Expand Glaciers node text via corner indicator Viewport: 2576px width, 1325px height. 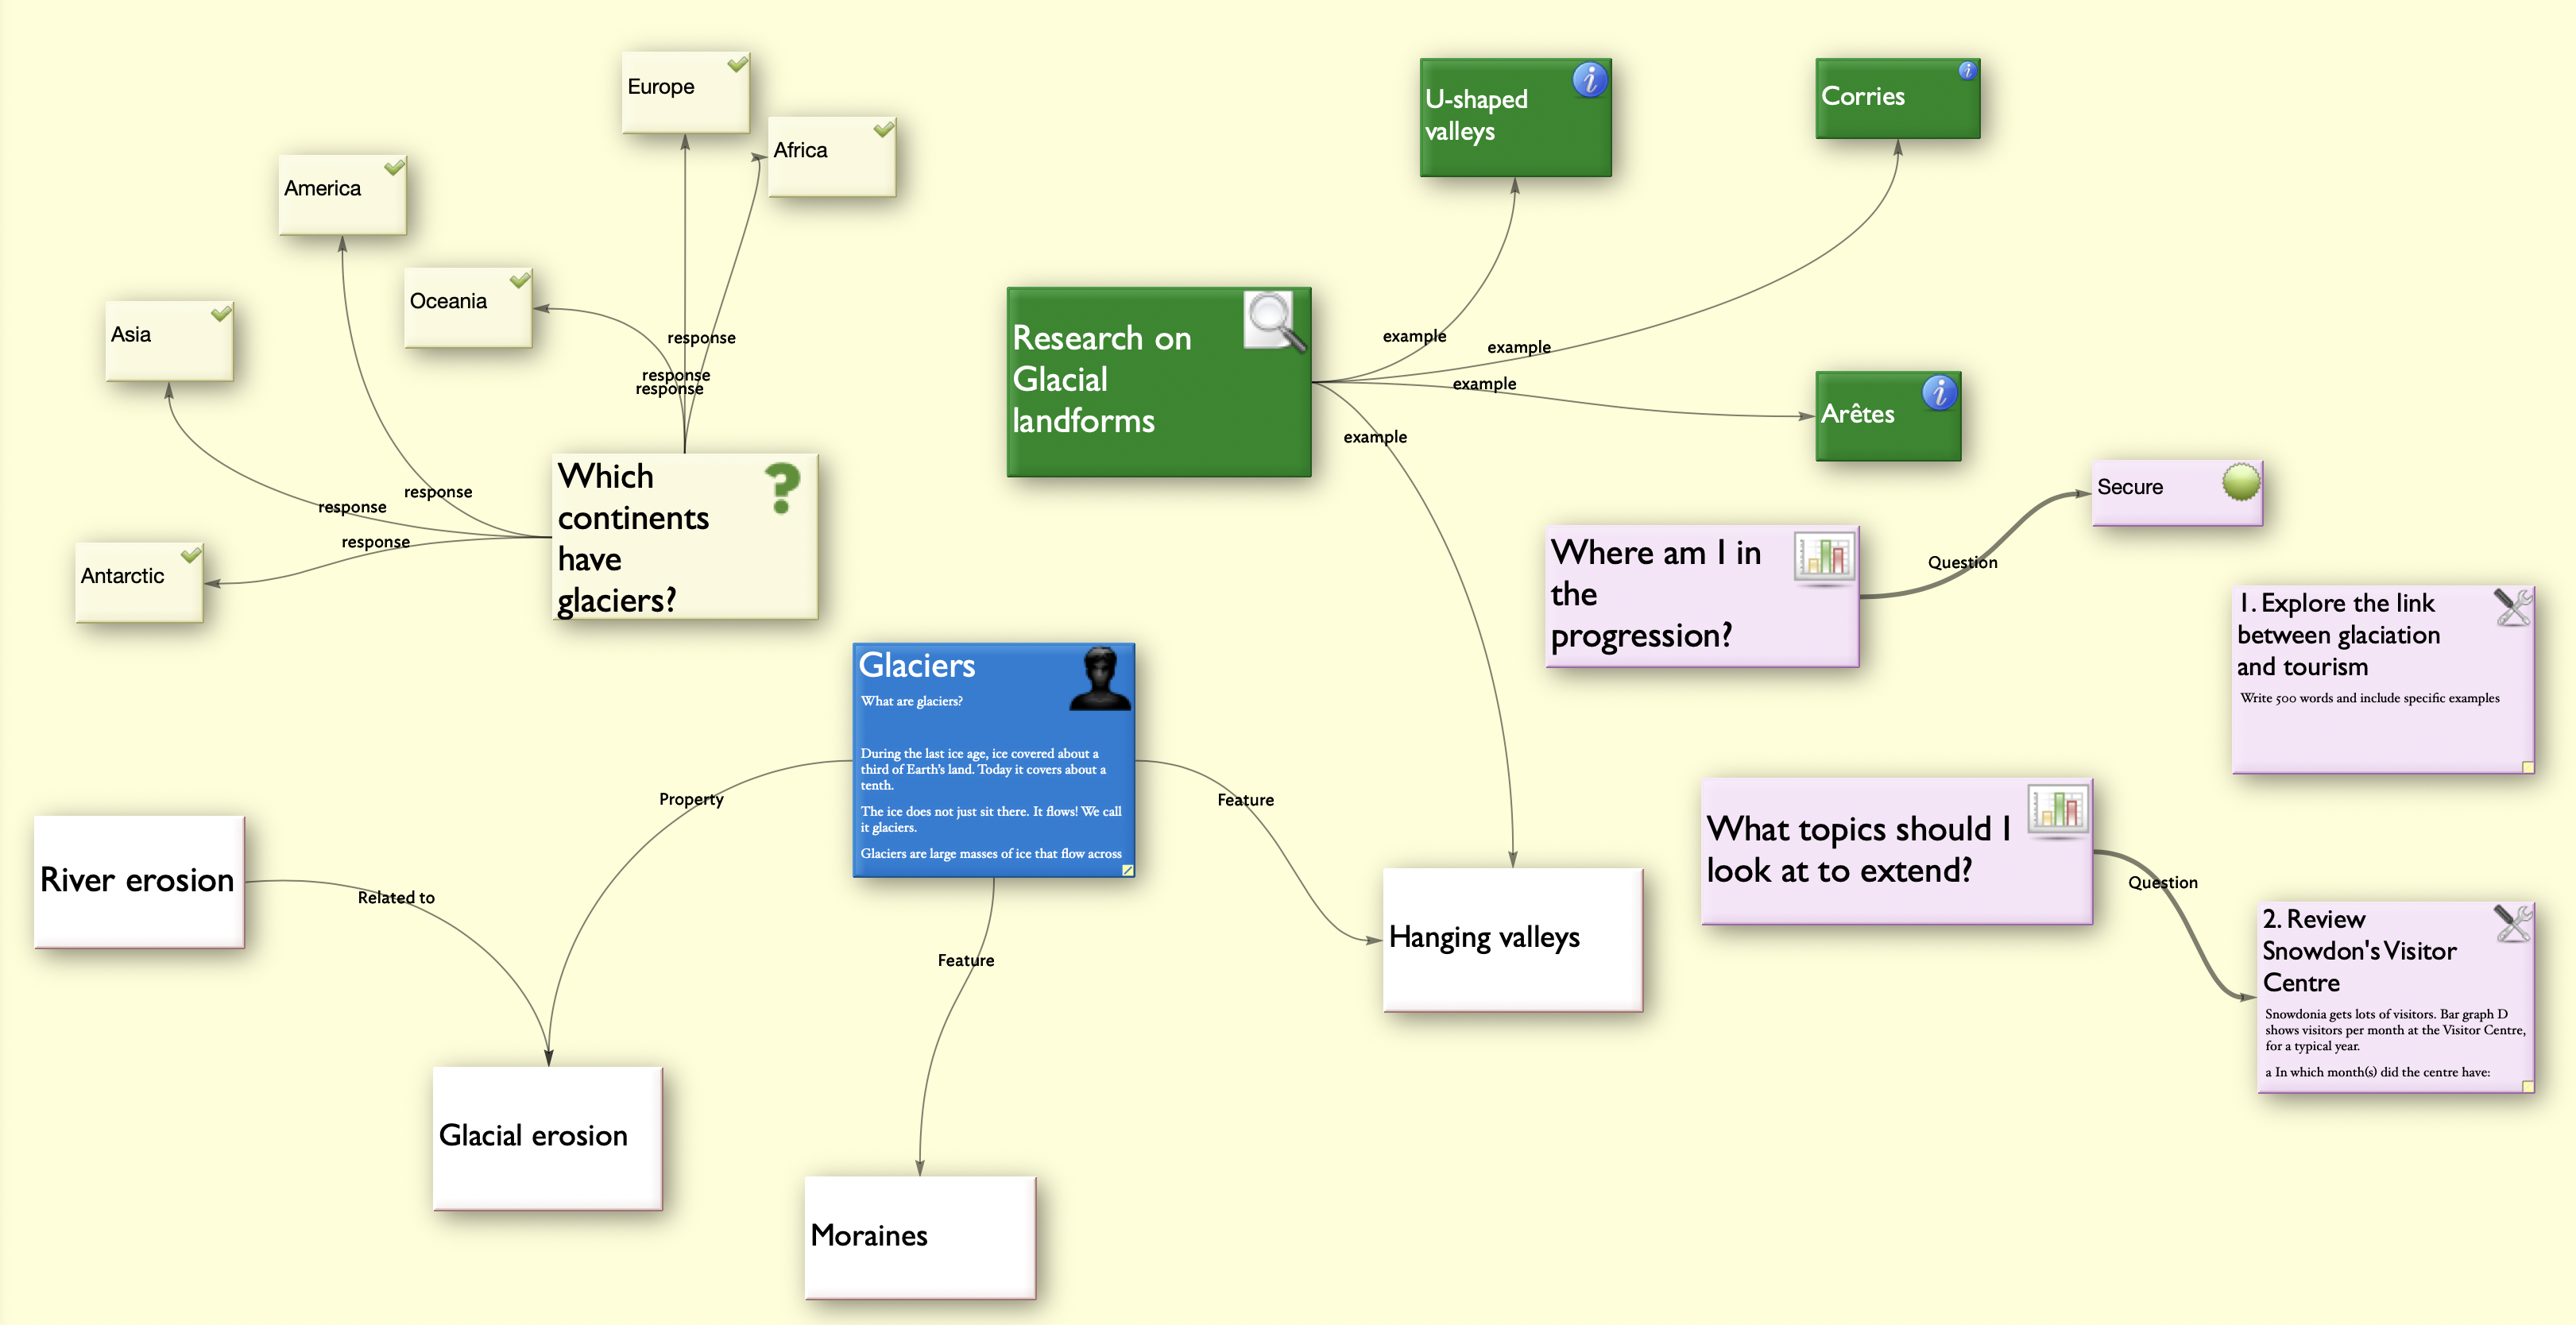coord(1127,870)
